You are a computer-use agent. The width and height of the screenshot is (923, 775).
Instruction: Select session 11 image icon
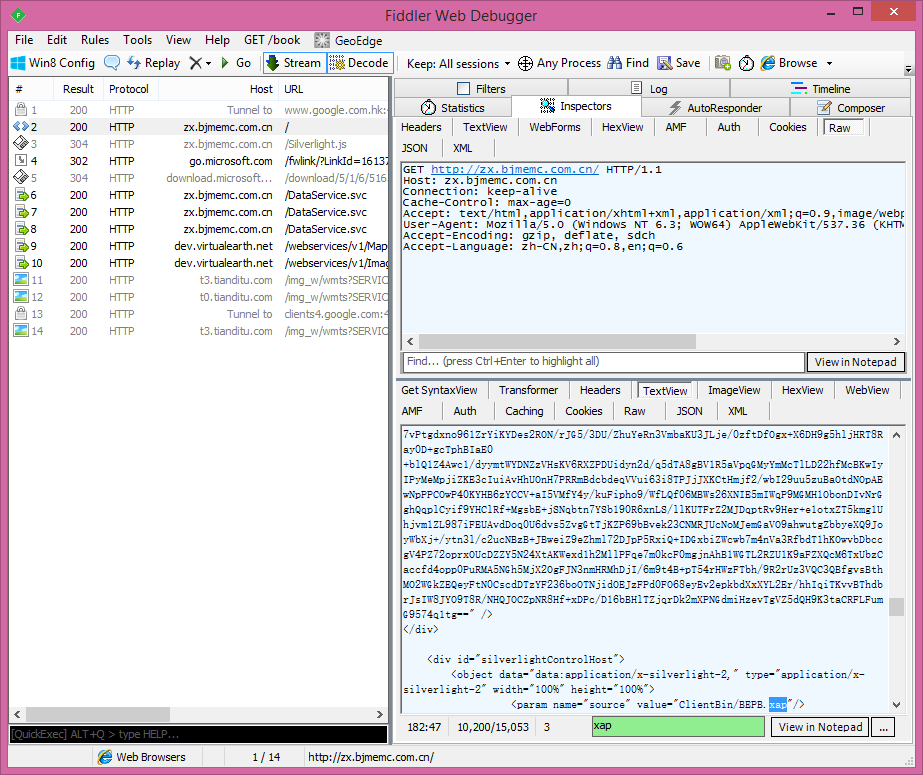21,280
